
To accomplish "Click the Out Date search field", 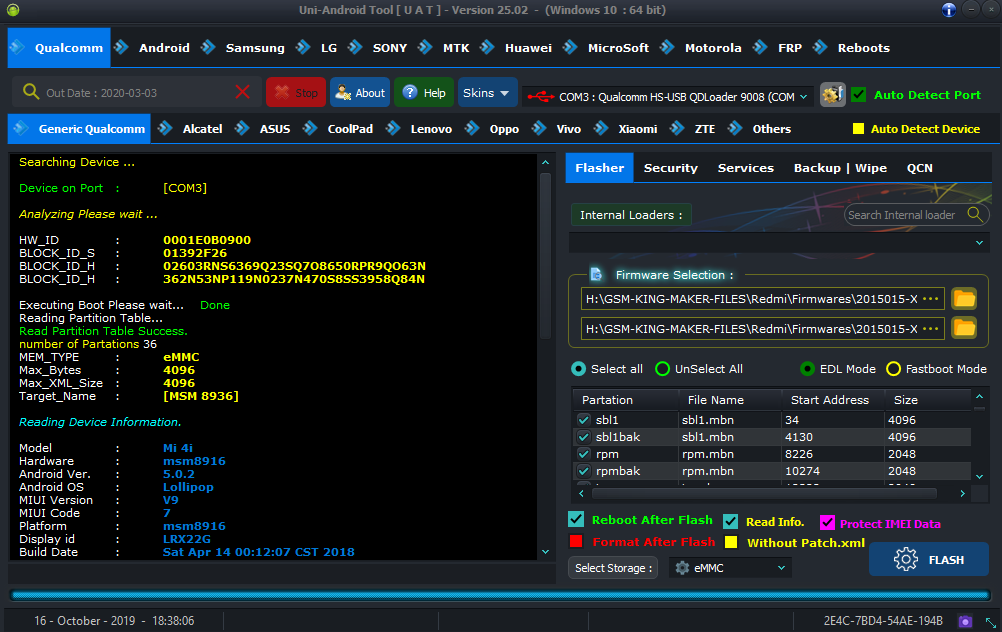I will [136, 93].
